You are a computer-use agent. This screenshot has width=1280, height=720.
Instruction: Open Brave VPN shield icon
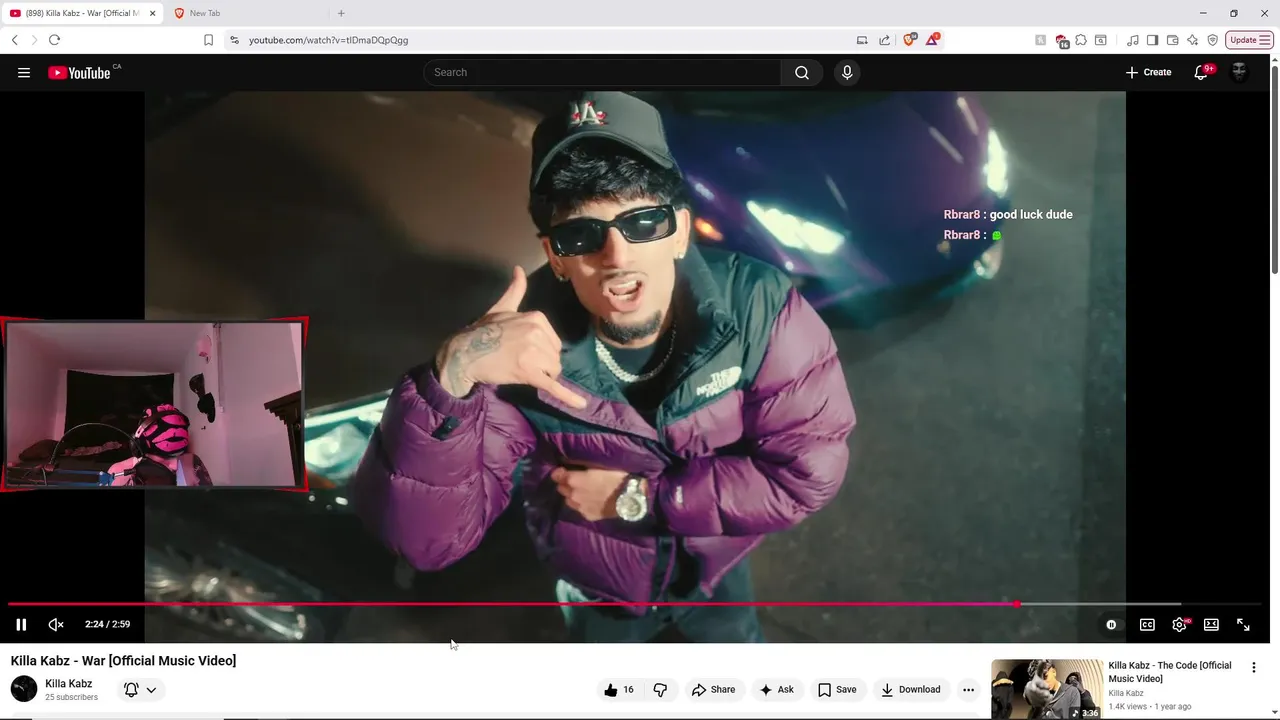pyautogui.click(x=1212, y=40)
